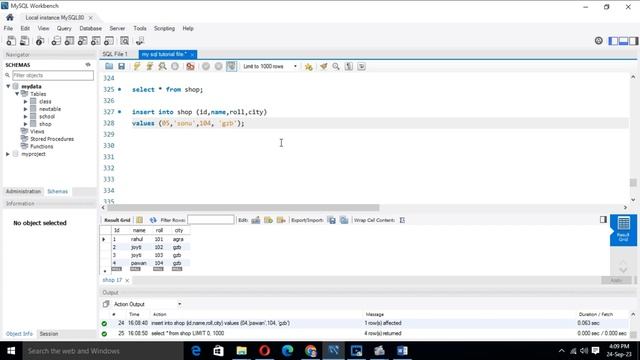This screenshot has height=360, width=640.
Task: Expand the shop table node
Action: tap(25, 124)
